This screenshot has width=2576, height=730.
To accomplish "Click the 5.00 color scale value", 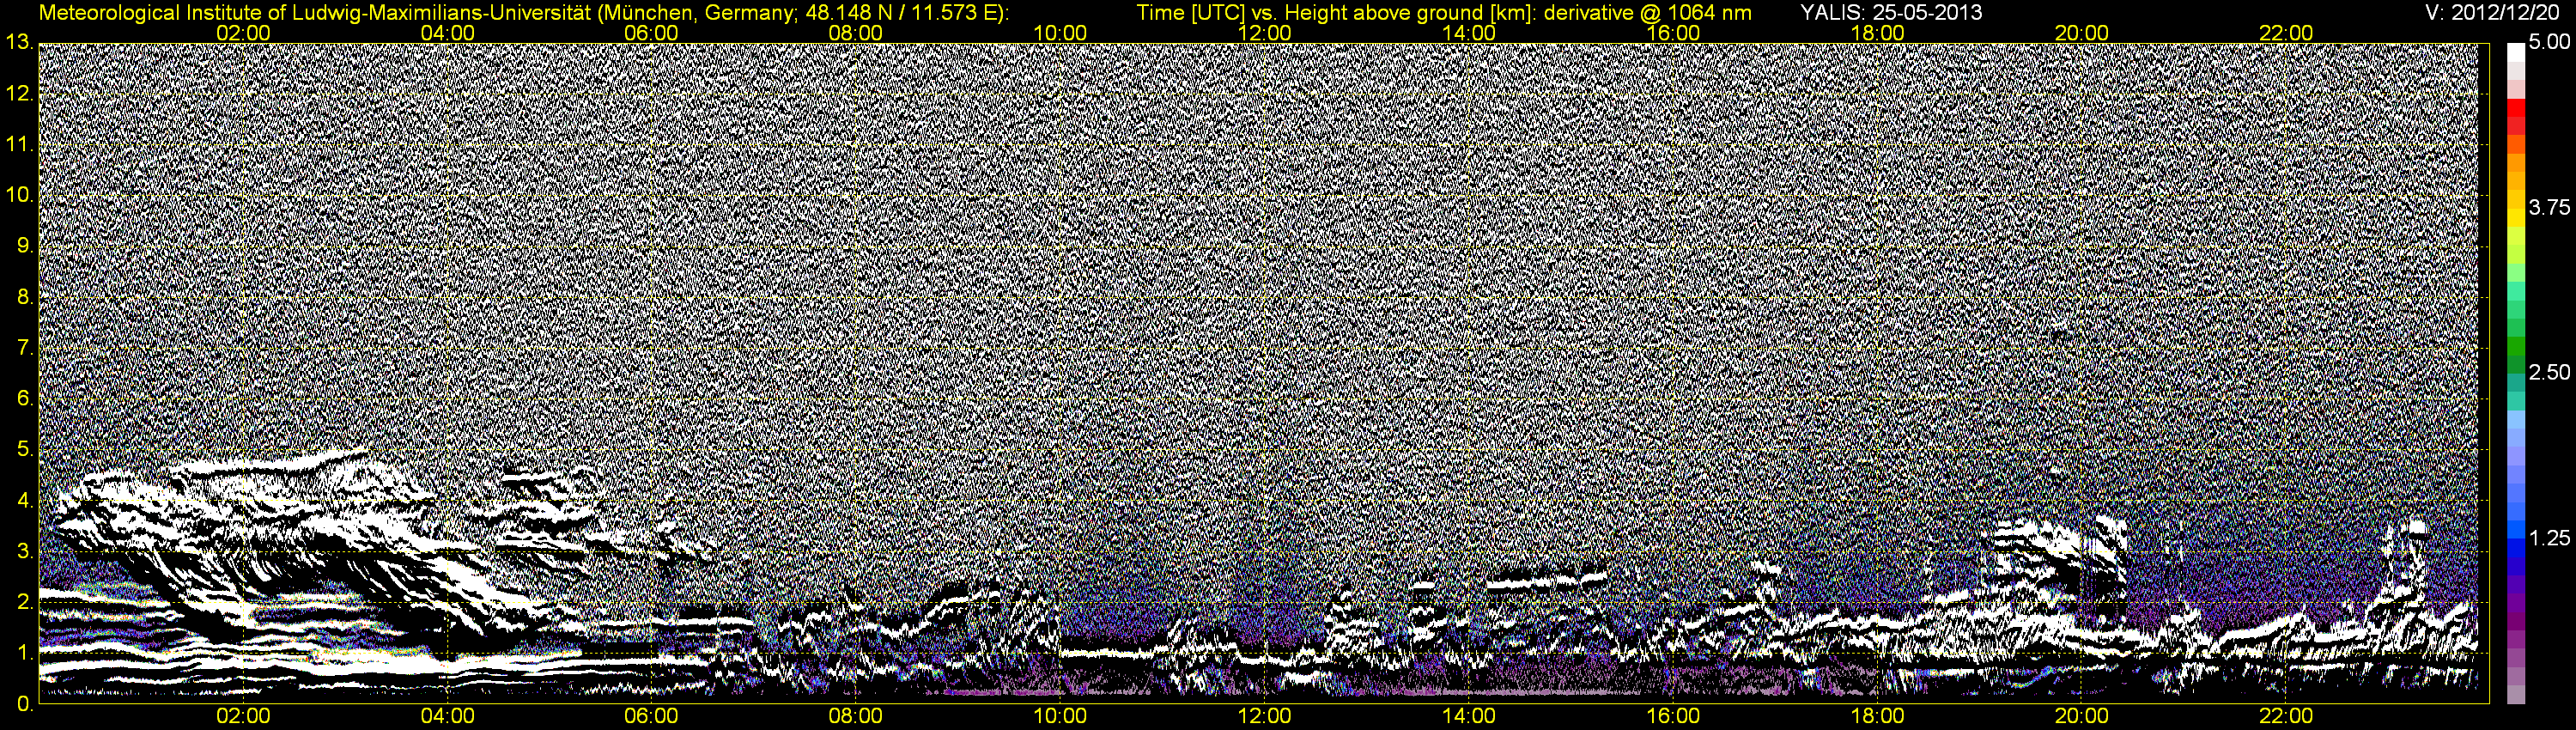I will [2550, 43].
